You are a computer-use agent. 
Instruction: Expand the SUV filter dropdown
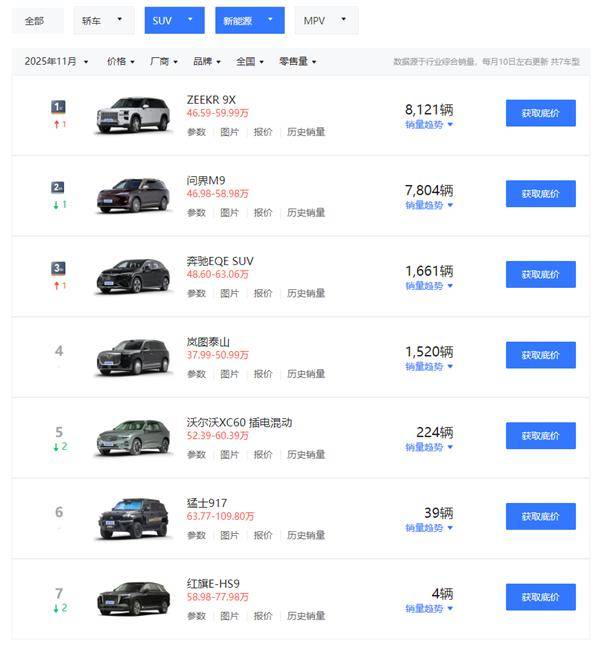click(174, 20)
